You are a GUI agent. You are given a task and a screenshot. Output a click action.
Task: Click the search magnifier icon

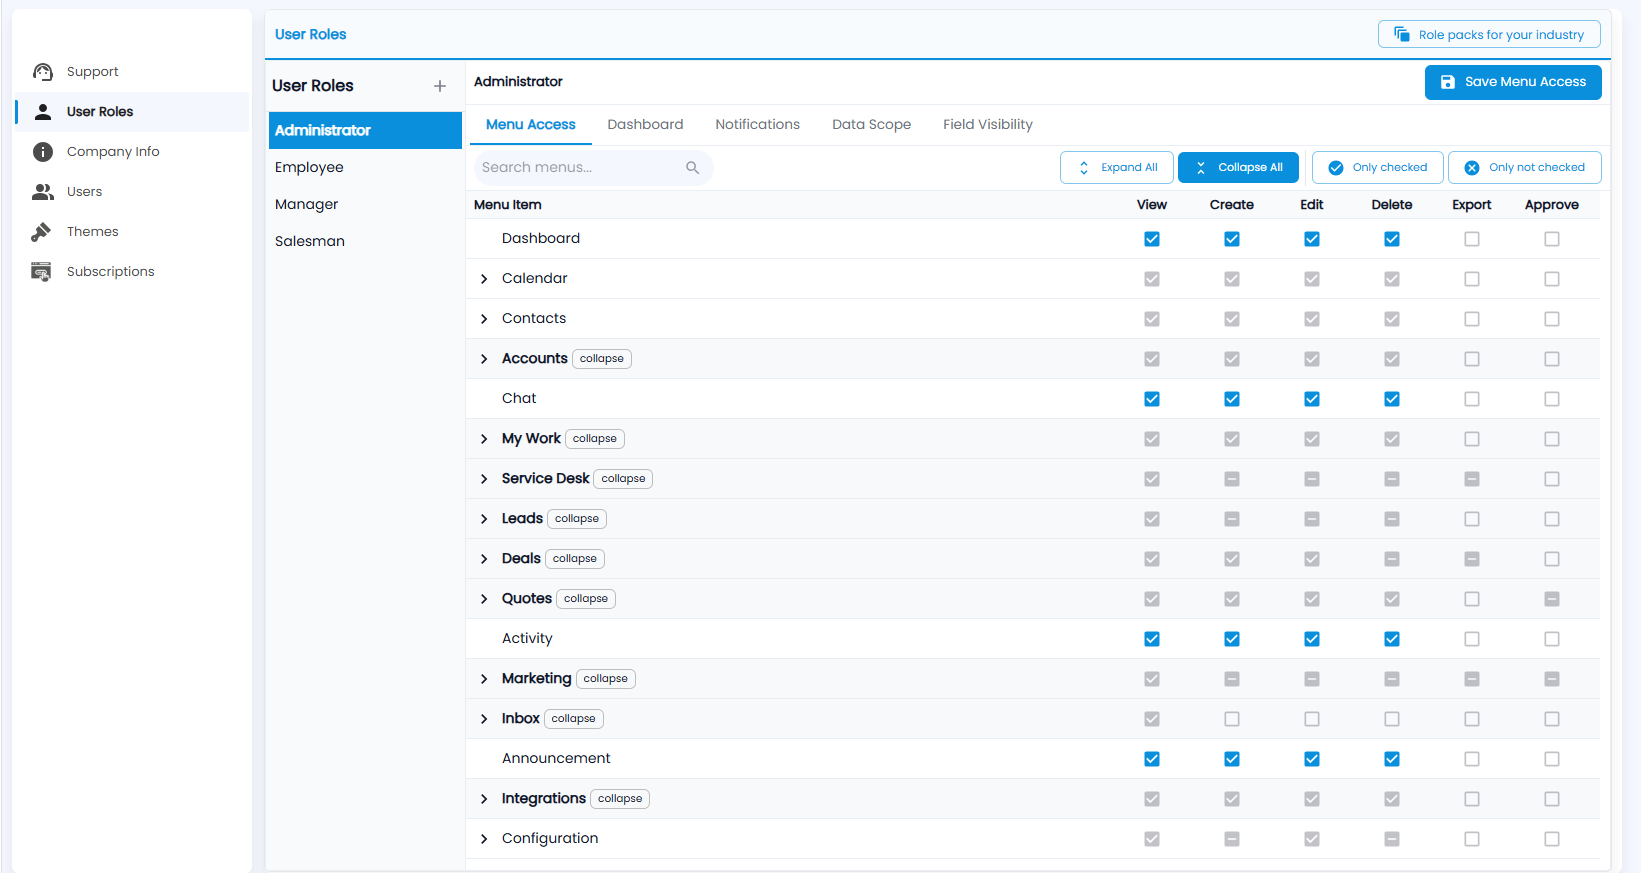click(x=692, y=168)
